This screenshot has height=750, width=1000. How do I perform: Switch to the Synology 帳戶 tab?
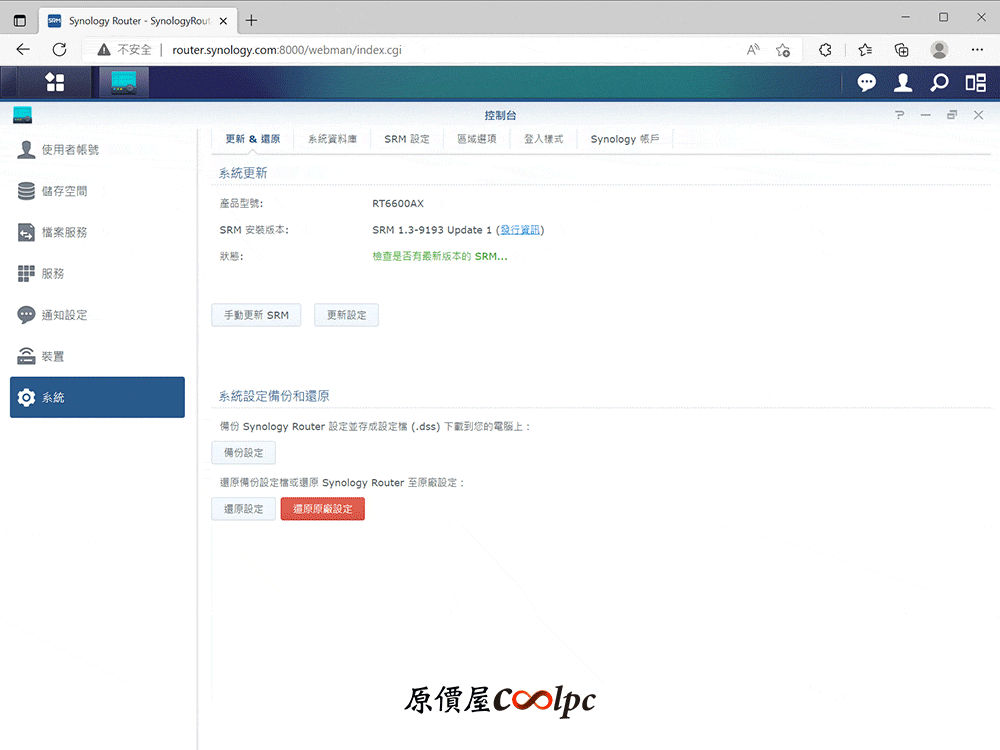point(625,139)
